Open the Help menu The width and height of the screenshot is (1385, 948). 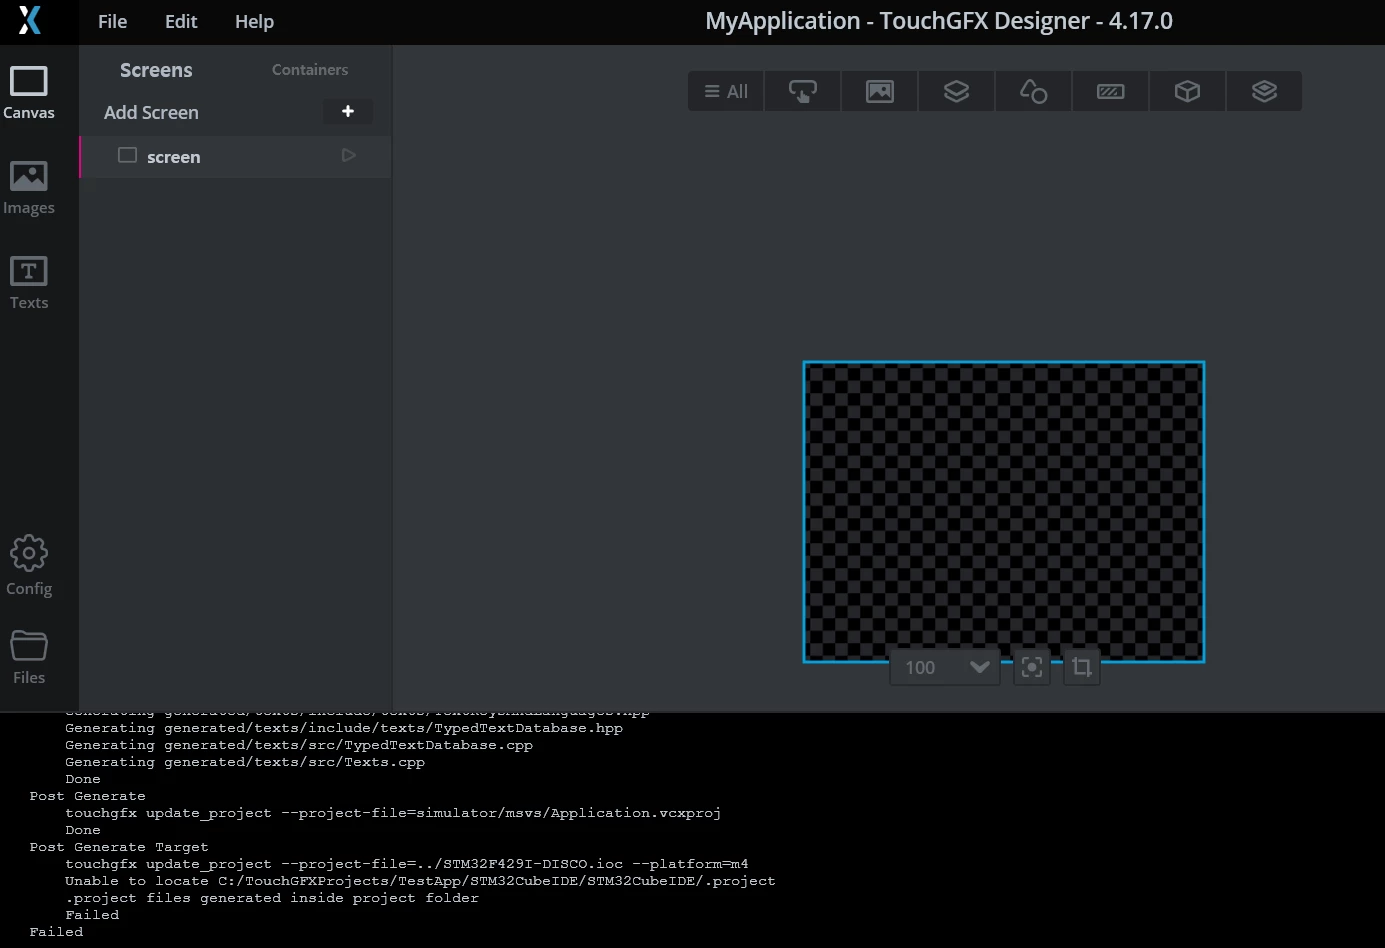point(254,21)
